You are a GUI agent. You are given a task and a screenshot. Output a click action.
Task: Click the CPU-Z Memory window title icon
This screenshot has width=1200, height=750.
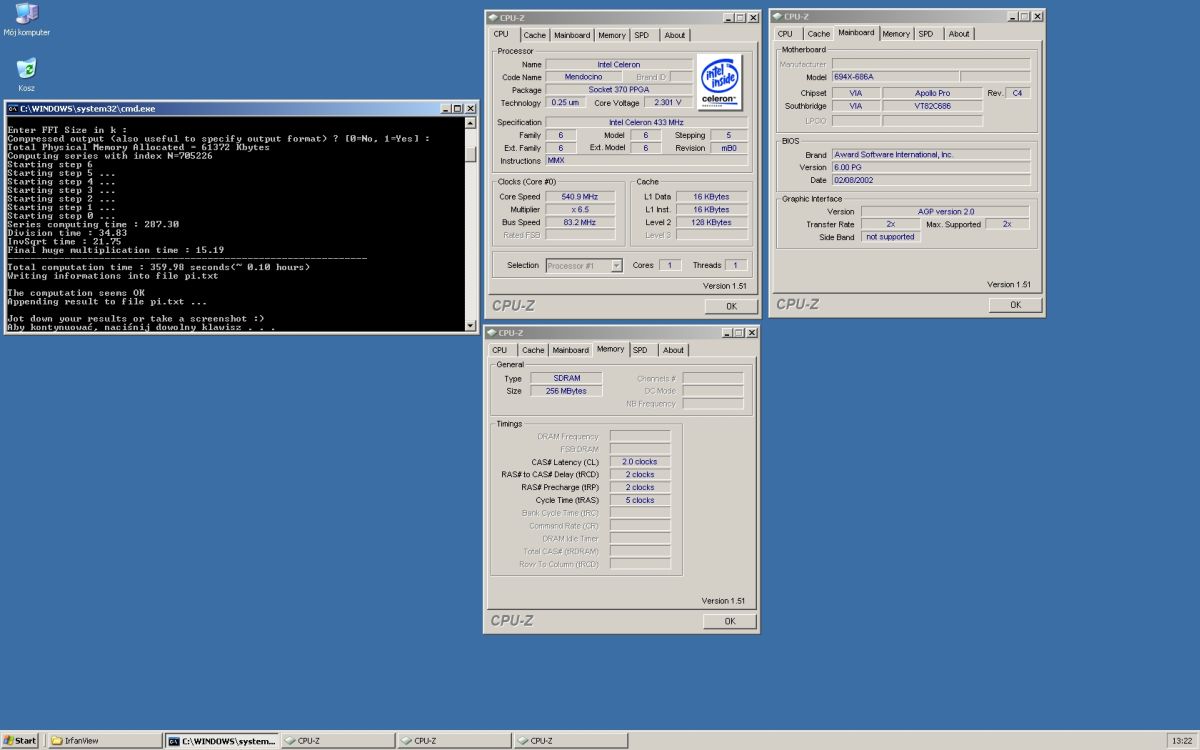coord(493,332)
